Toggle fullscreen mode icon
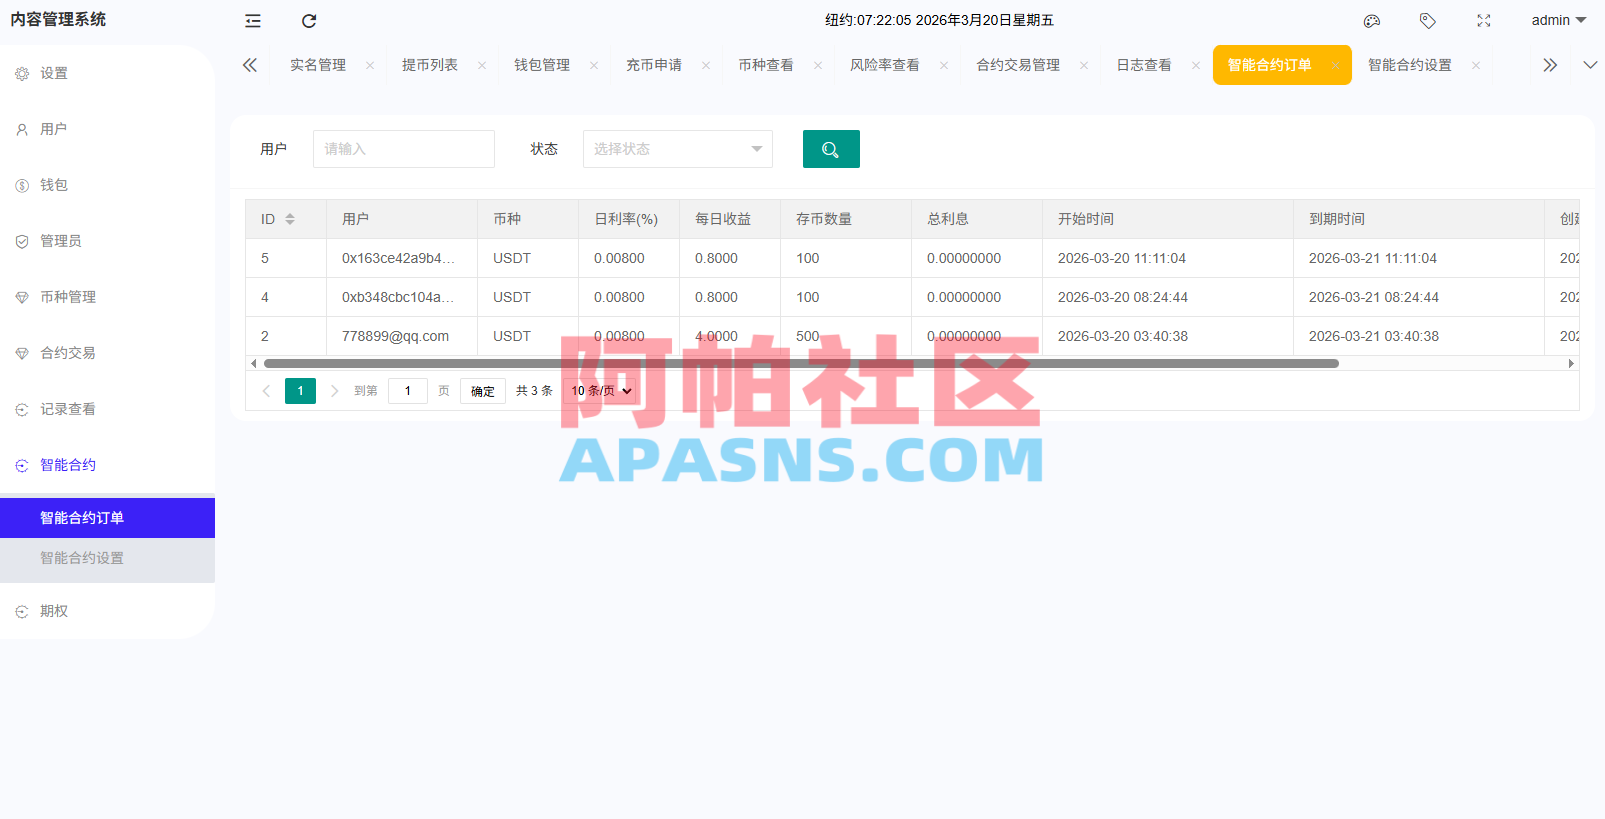 (x=1484, y=21)
